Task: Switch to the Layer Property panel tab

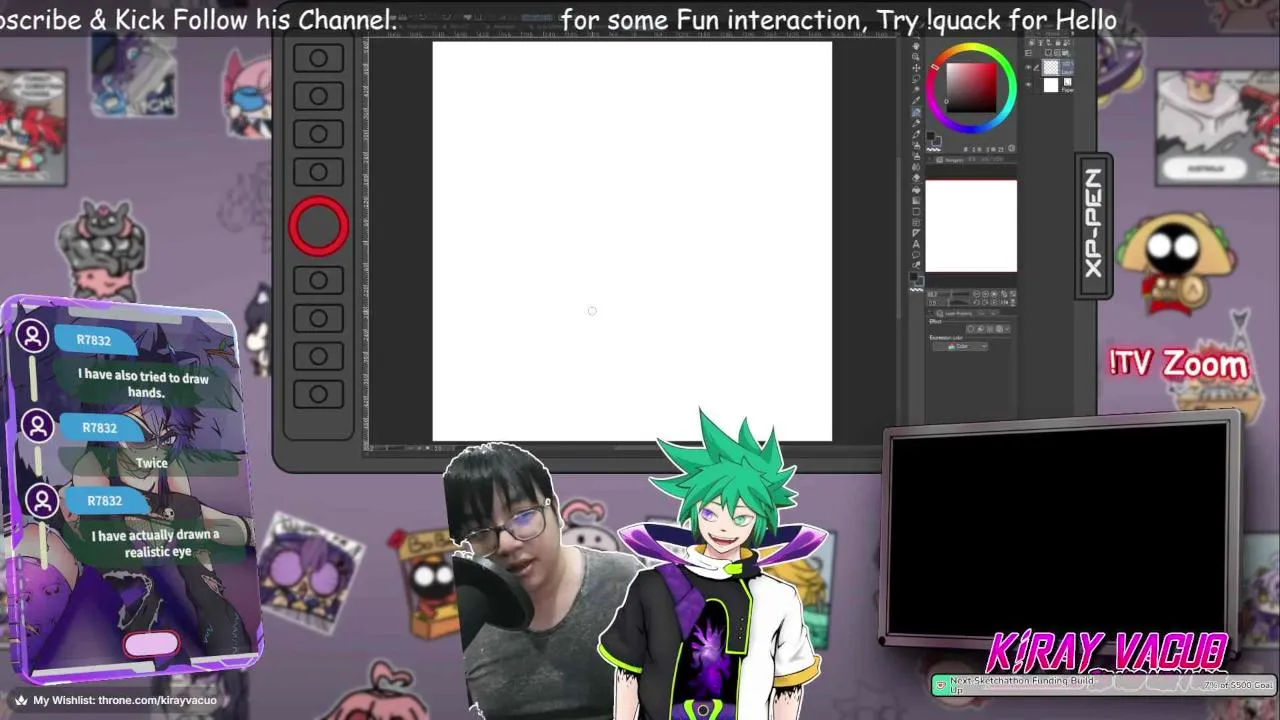Action: coord(955,313)
